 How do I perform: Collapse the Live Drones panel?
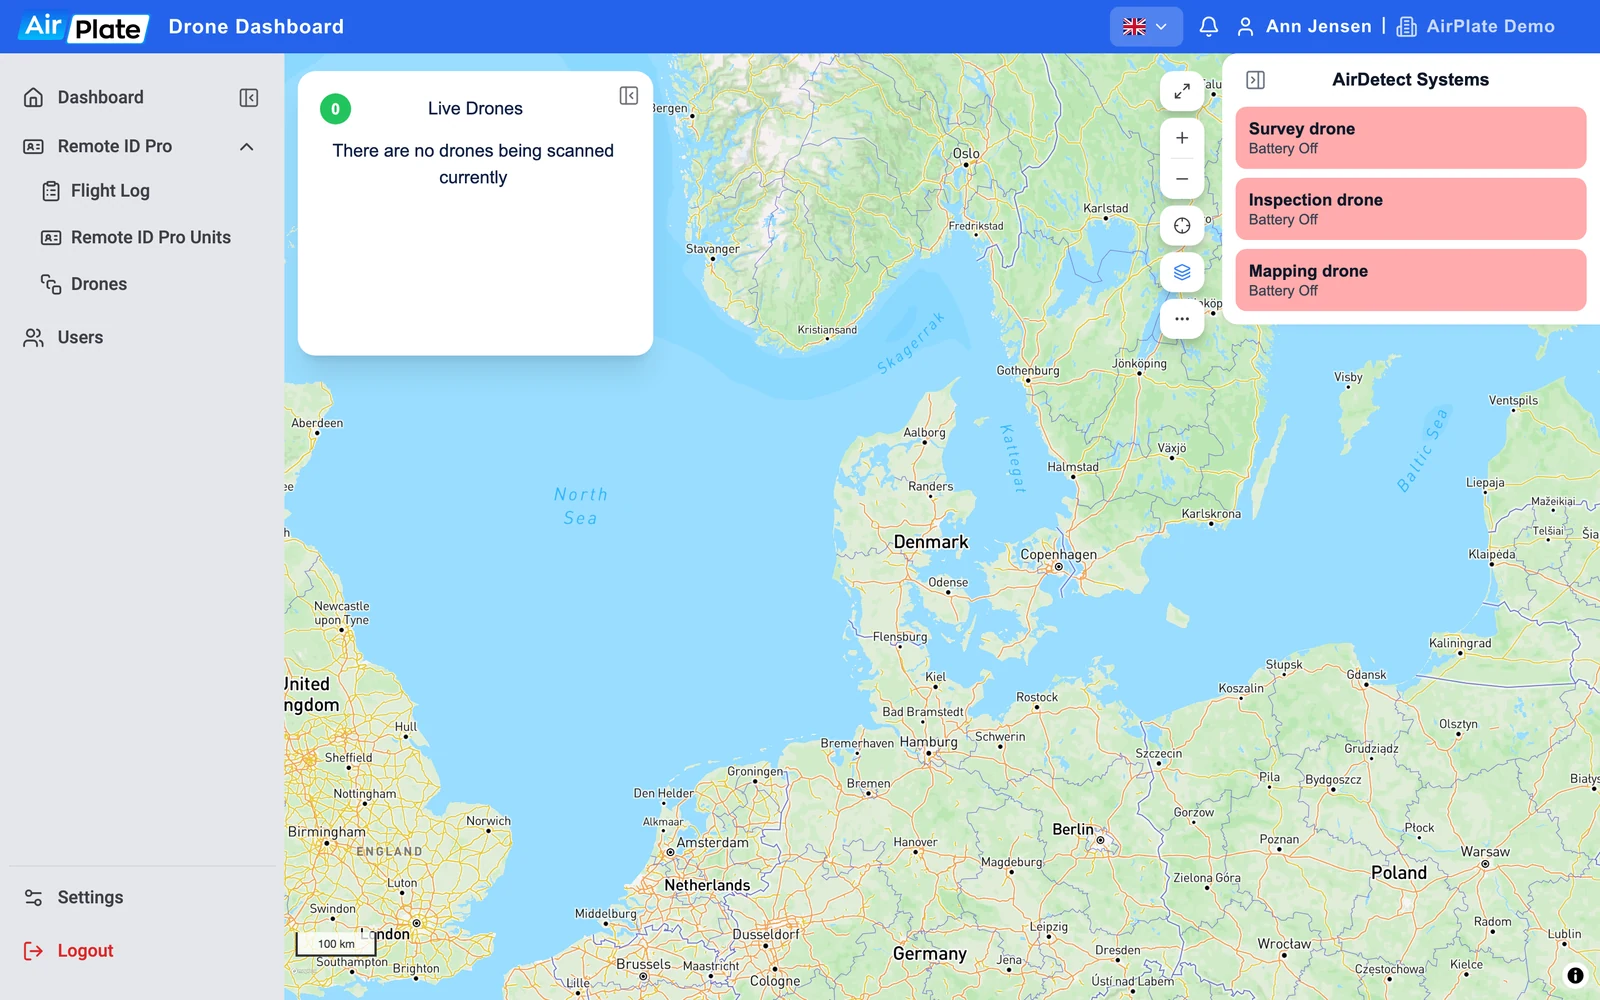(629, 95)
